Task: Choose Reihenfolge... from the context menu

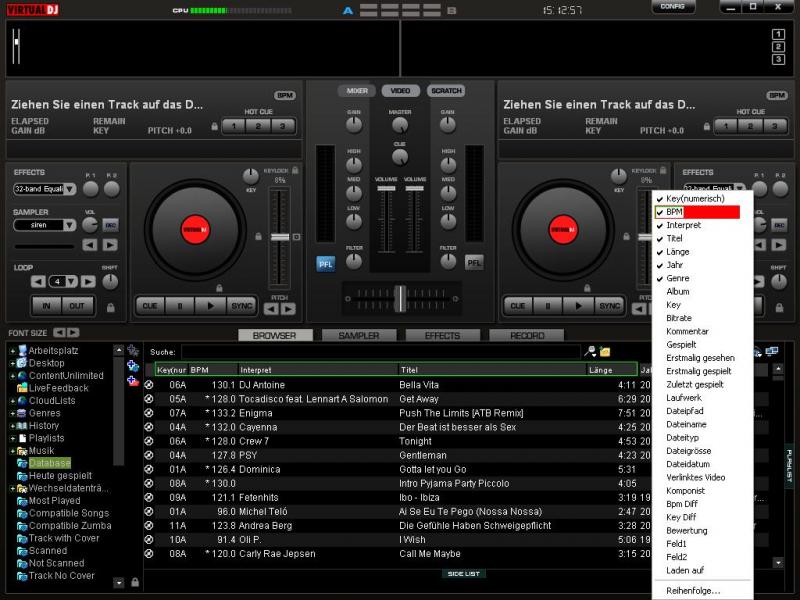Action: [x=693, y=591]
